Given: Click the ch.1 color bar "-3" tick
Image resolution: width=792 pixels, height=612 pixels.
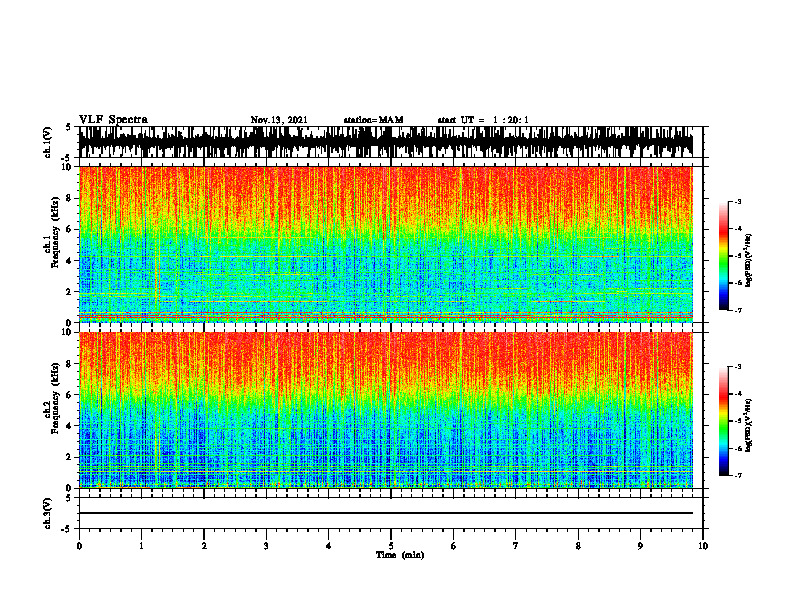Looking at the screenshot, I should (x=738, y=202).
